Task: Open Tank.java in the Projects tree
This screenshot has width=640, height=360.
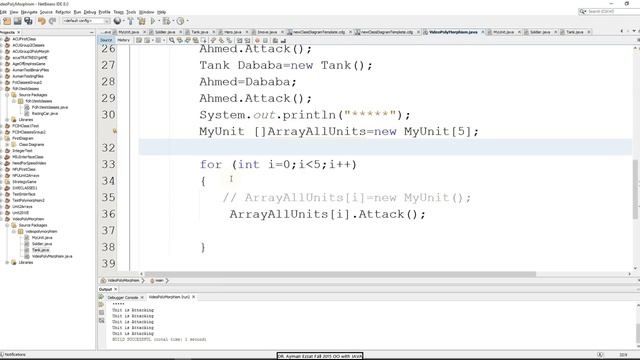Action: [x=41, y=250]
